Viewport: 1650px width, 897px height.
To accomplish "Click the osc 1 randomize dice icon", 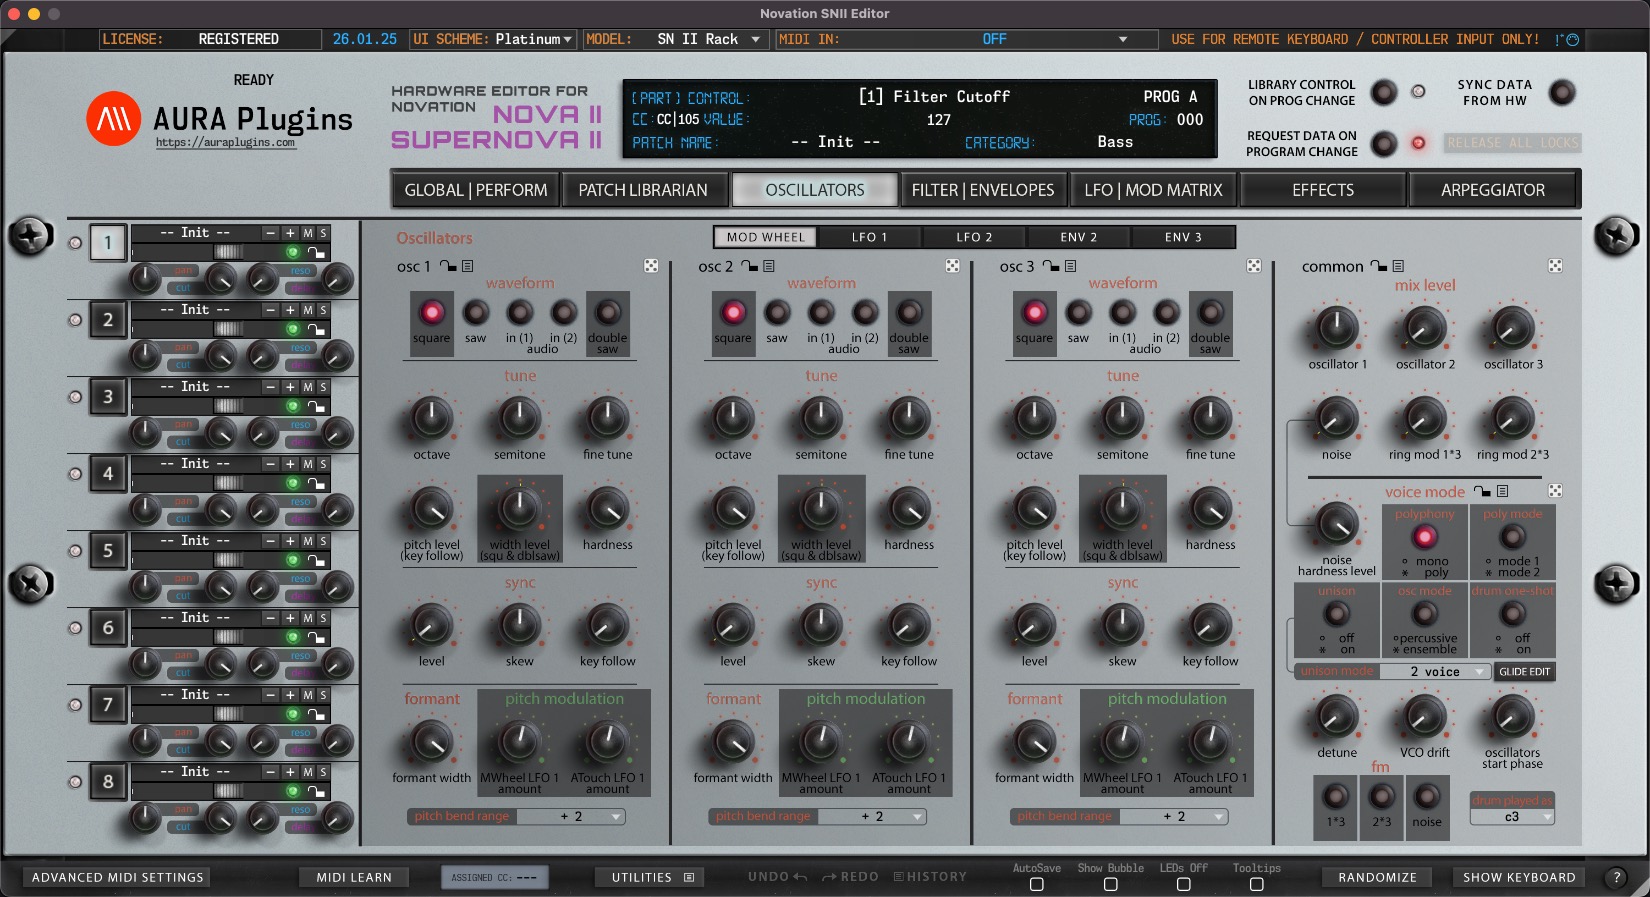I will (x=651, y=266).
